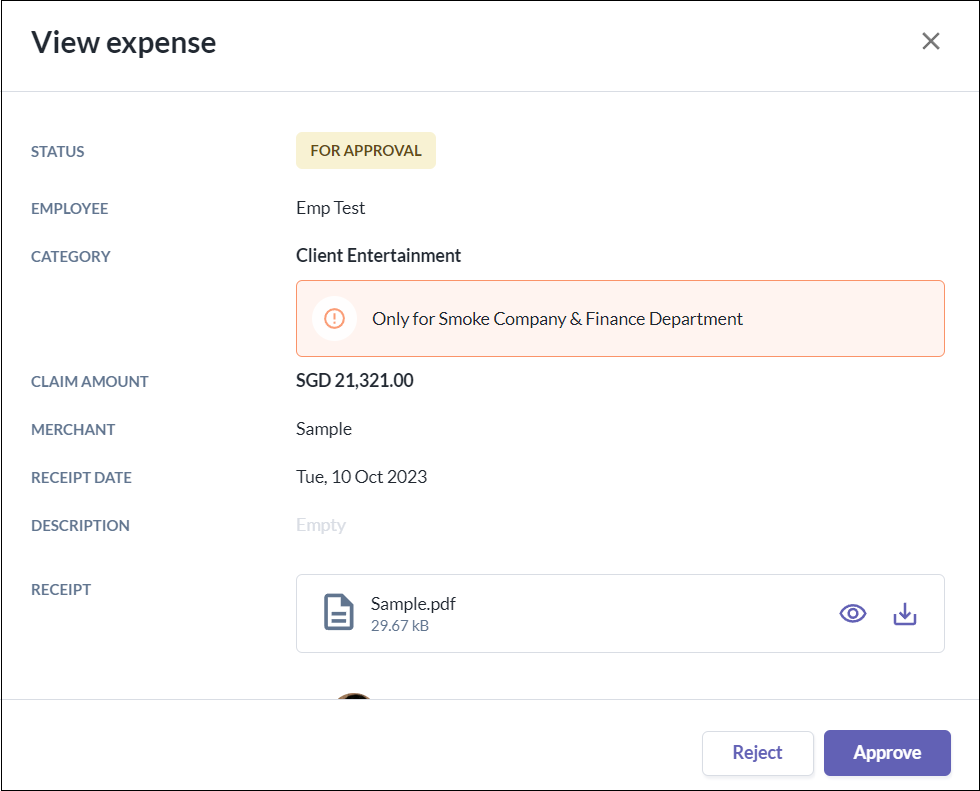
Task: Select the Sample.pdf file name
Action: 413,604
